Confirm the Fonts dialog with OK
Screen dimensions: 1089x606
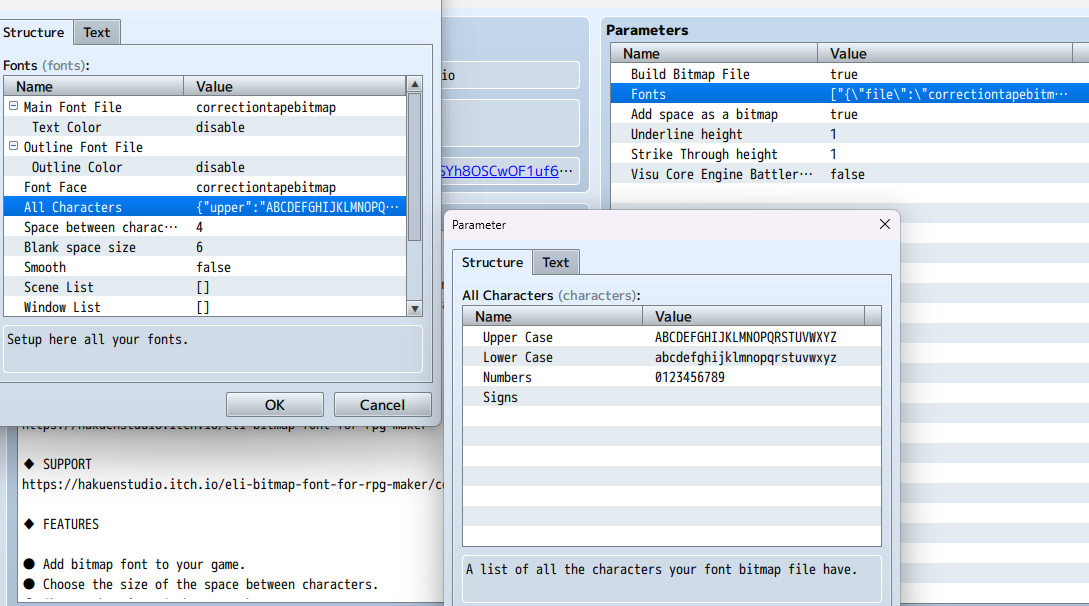tap(274, 405)
